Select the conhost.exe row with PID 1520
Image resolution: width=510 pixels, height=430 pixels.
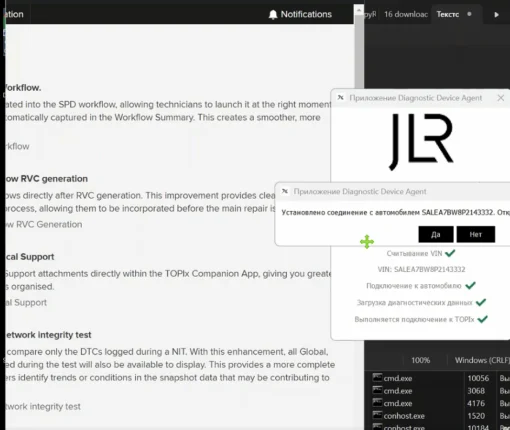(x=440, y=416)
